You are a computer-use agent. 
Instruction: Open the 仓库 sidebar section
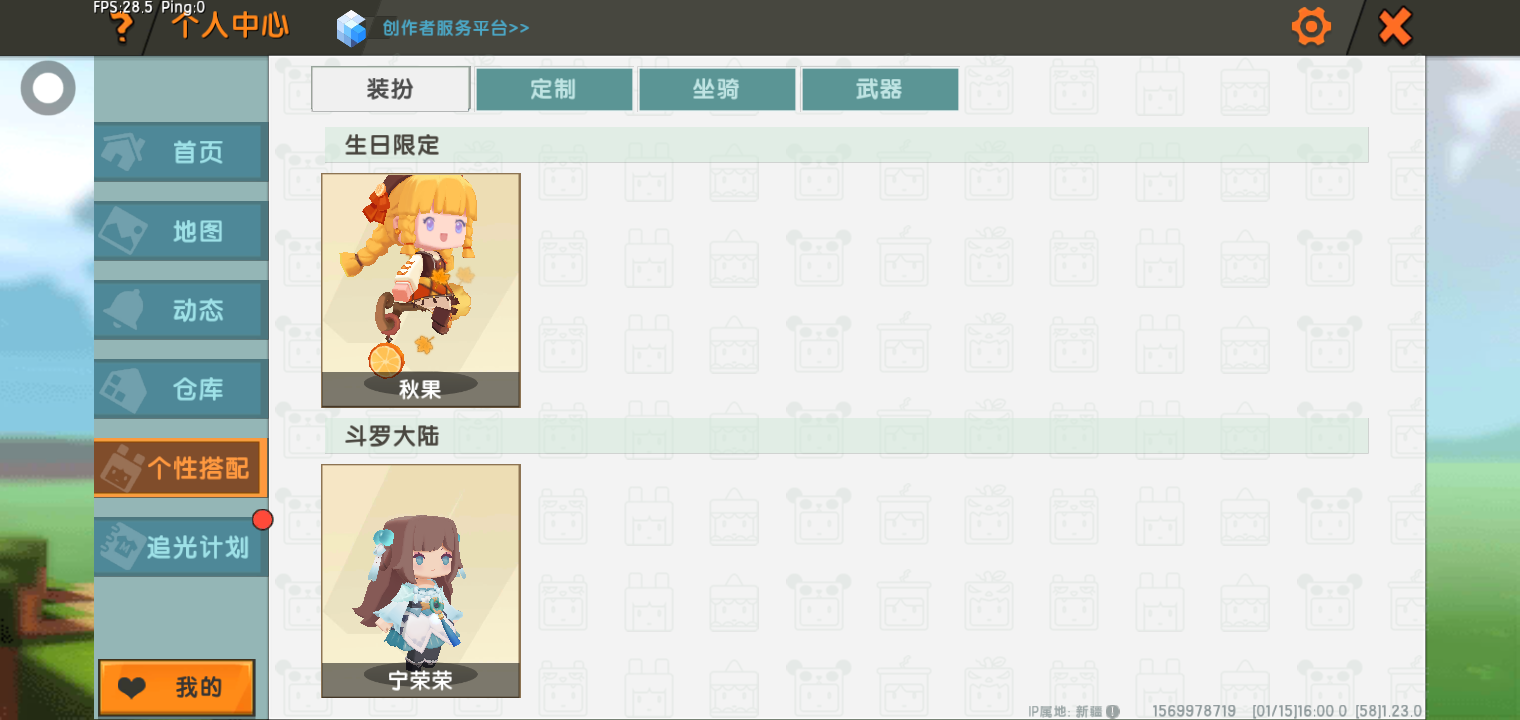click(181, 389)
